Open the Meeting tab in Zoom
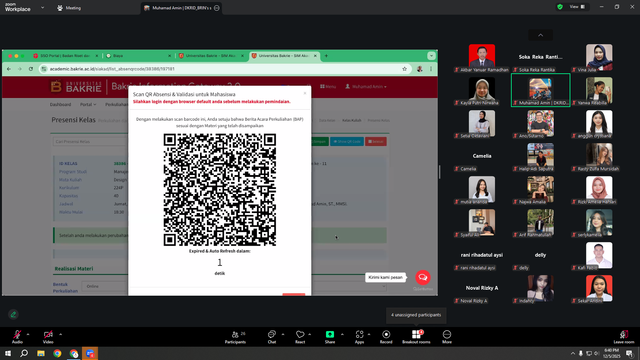 click(69, 8)
